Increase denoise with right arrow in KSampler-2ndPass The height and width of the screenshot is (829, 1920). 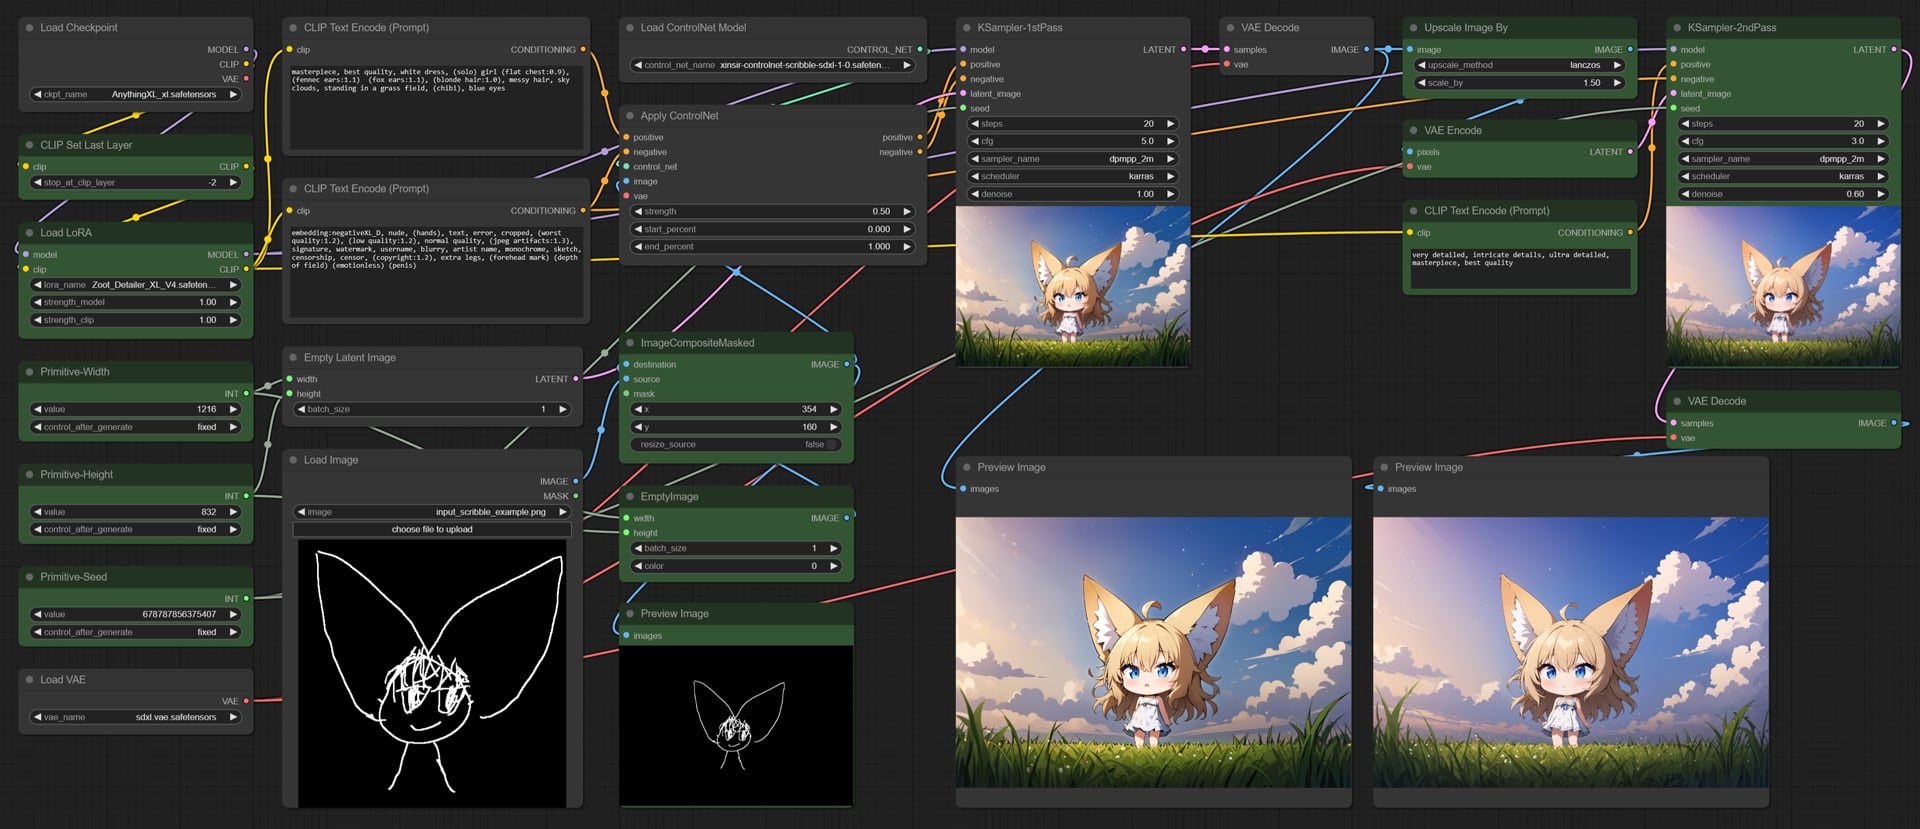pos(1881,194)
